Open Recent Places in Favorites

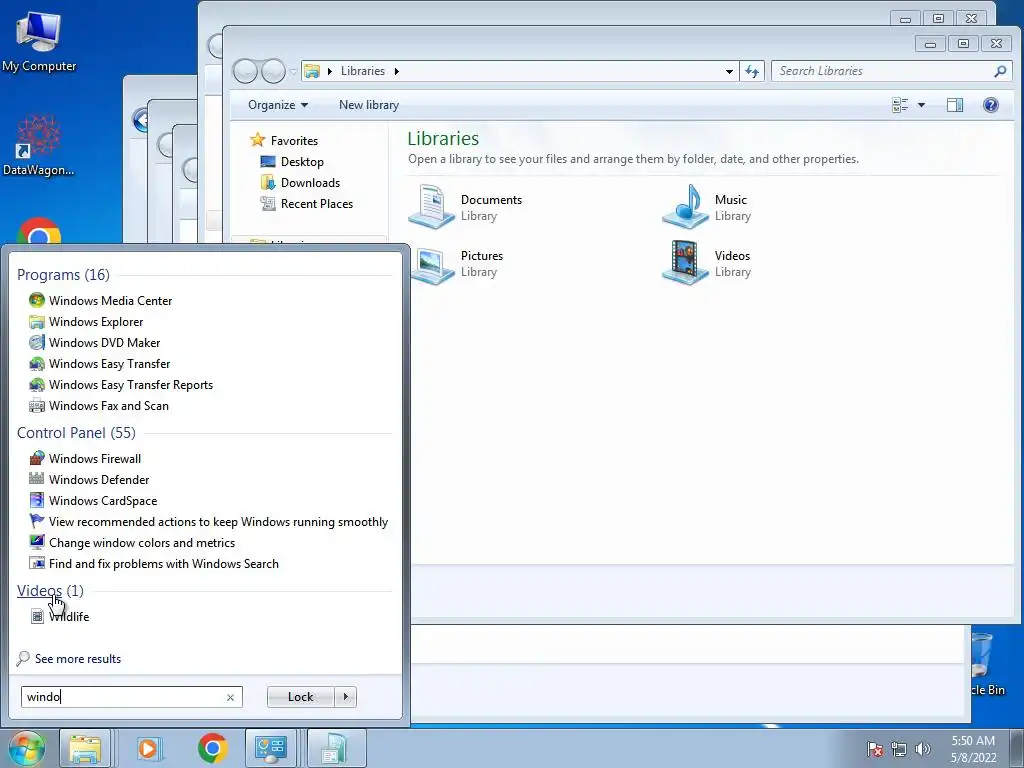click(307, 203)
